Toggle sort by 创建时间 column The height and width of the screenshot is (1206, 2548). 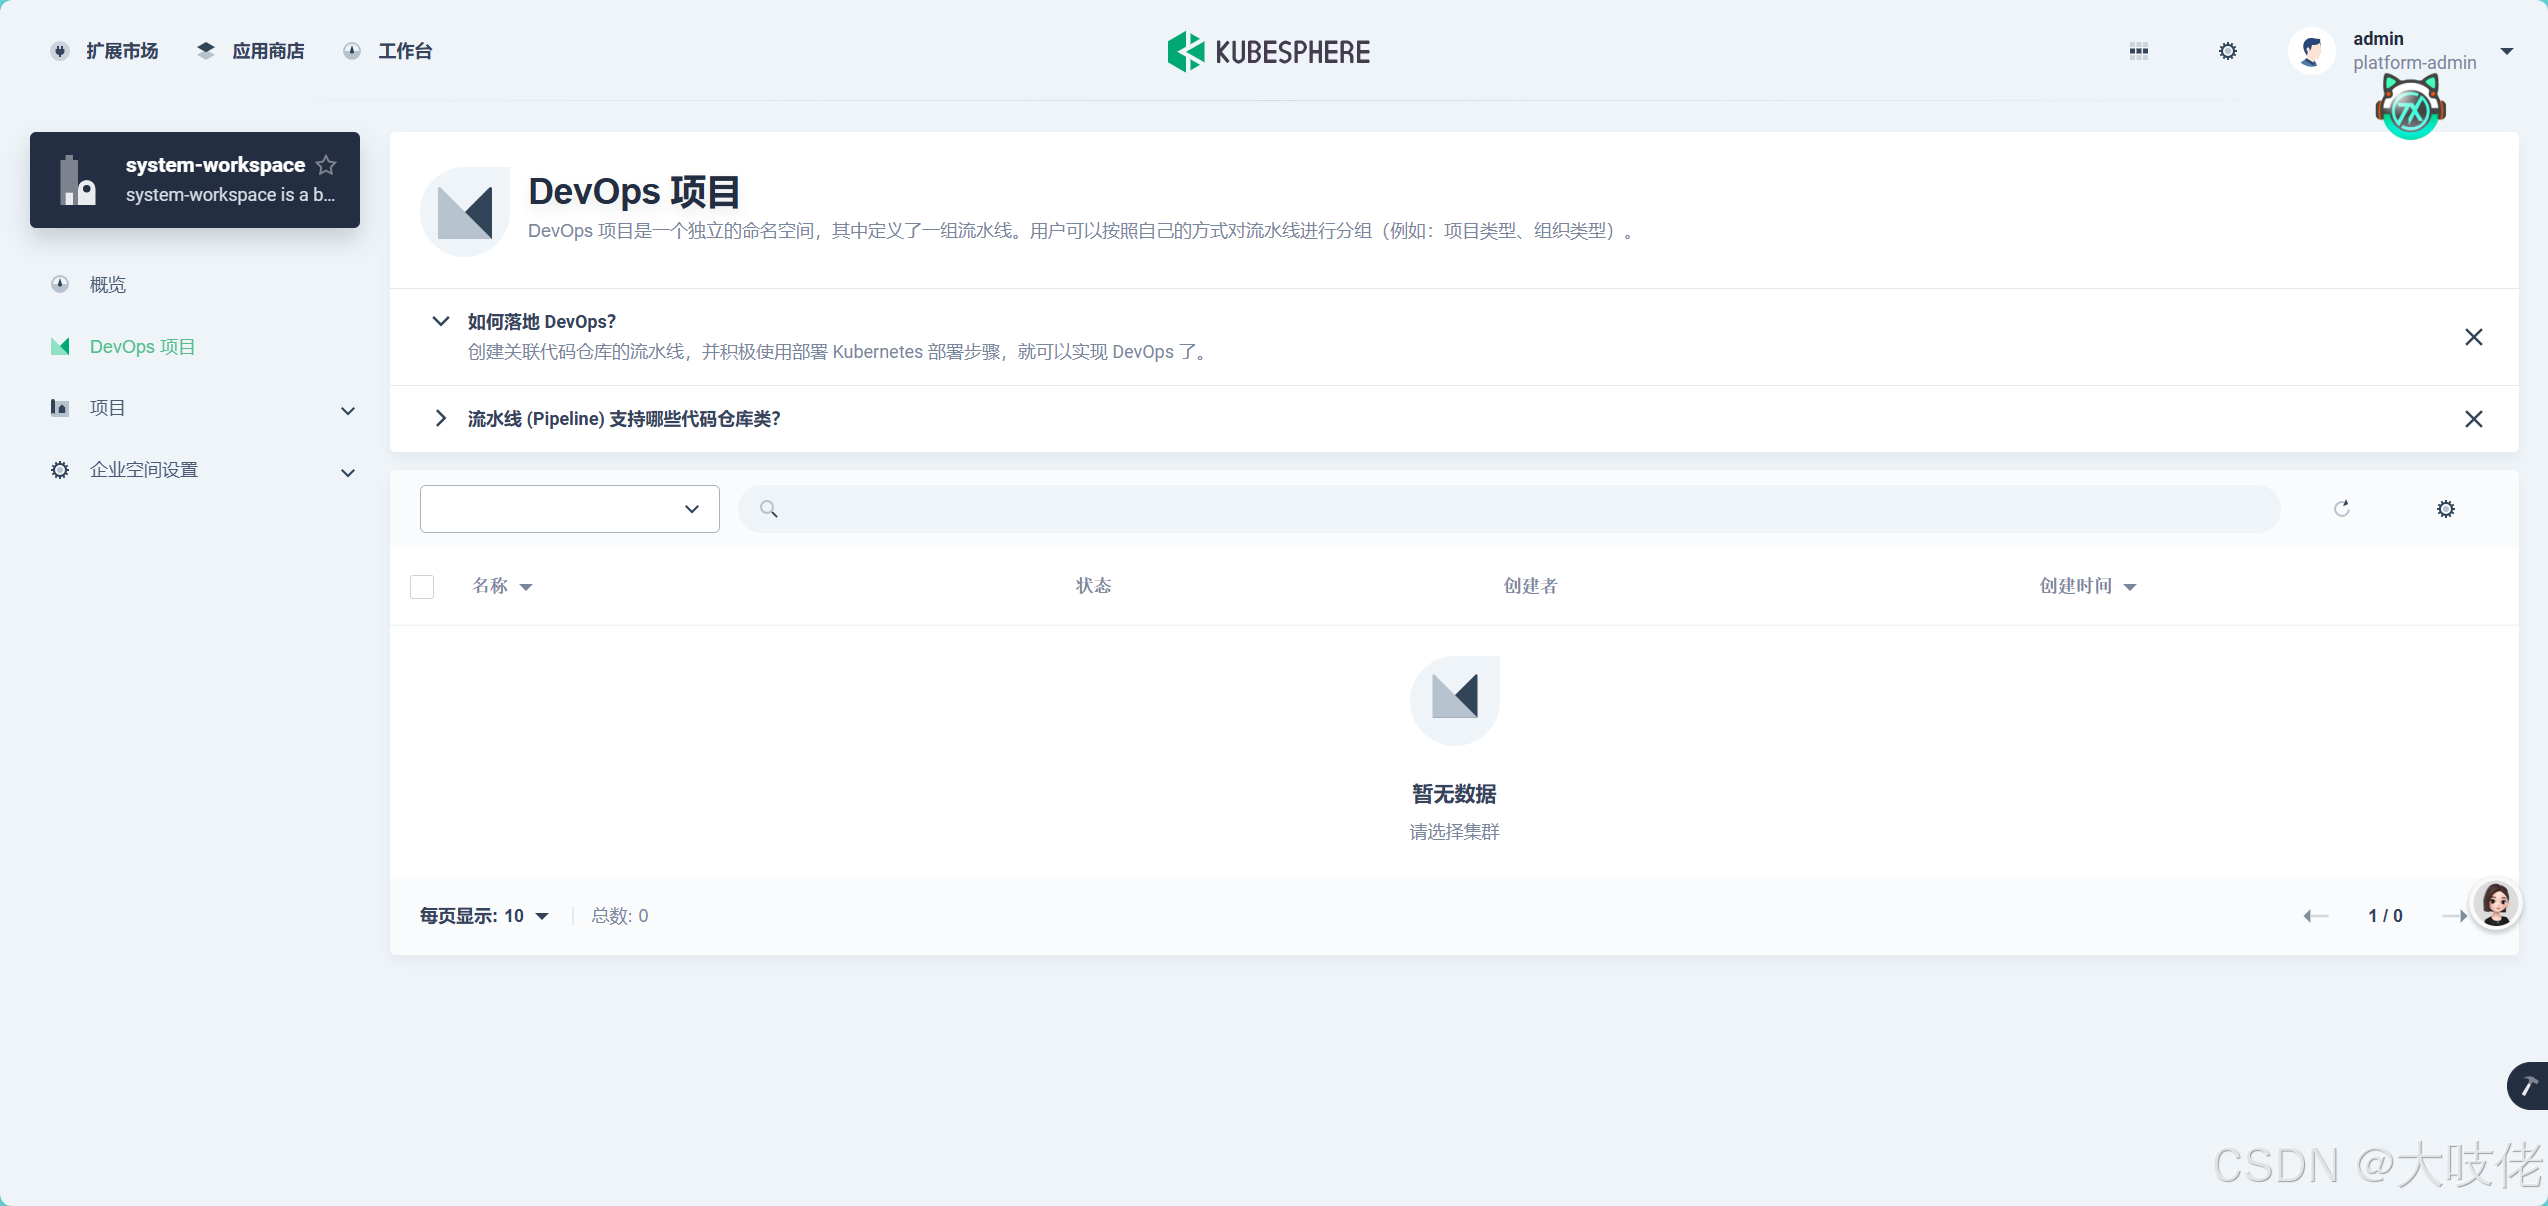[x=2087, y=586]
